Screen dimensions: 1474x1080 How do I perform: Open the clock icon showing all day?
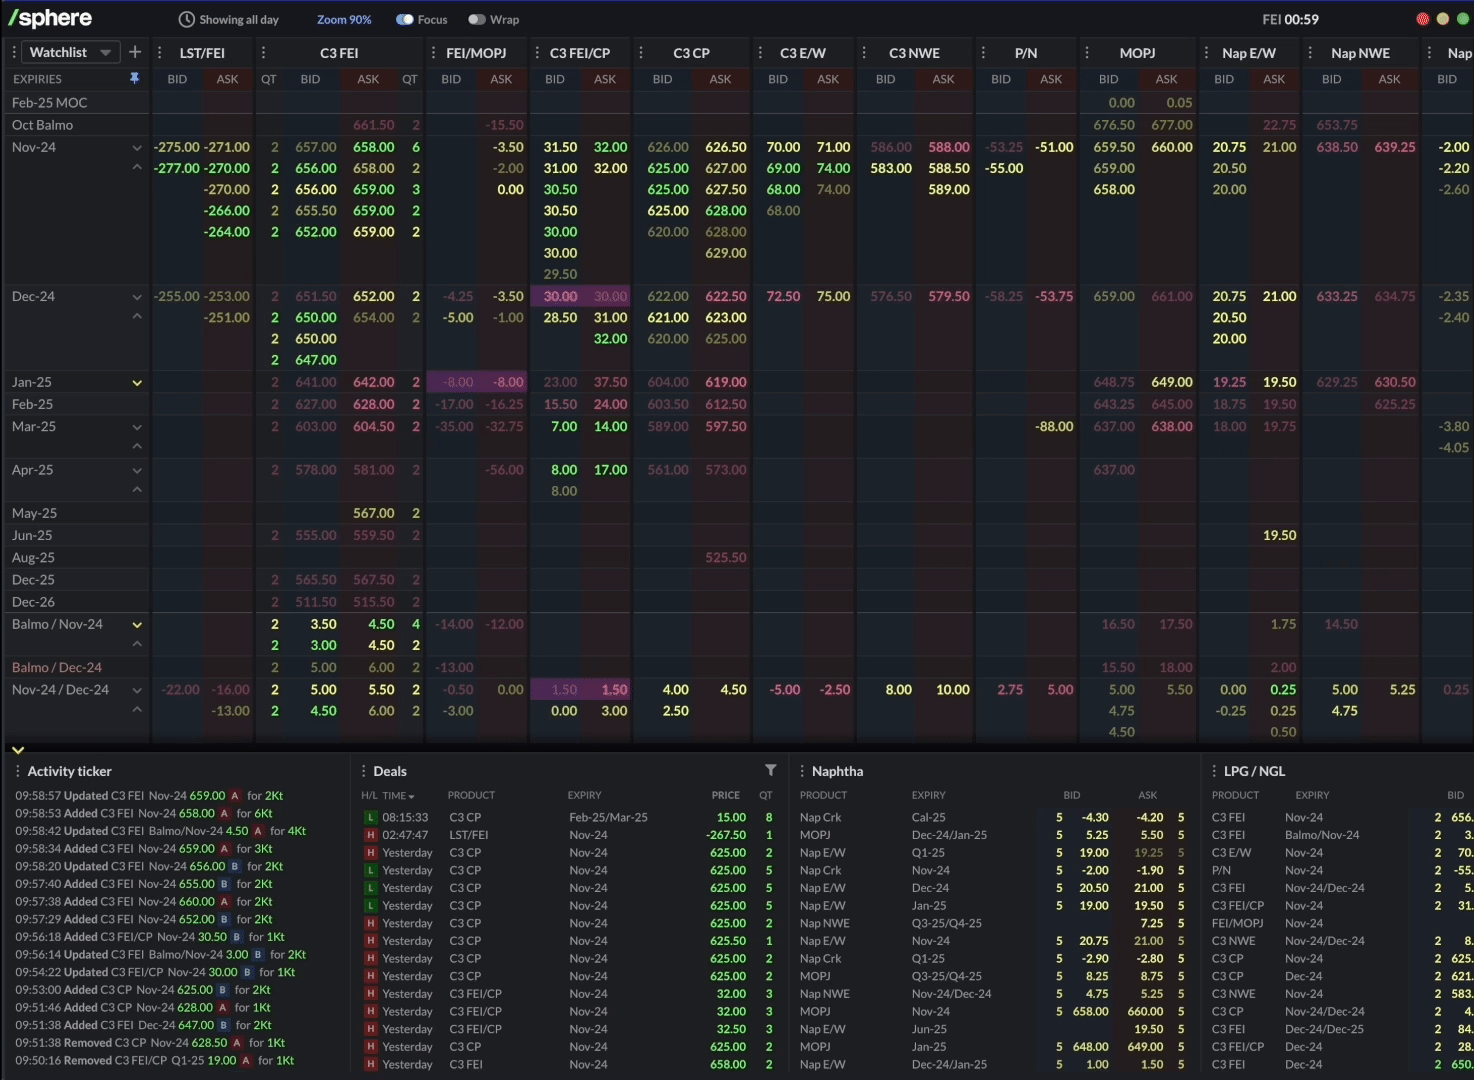point(186,19)
